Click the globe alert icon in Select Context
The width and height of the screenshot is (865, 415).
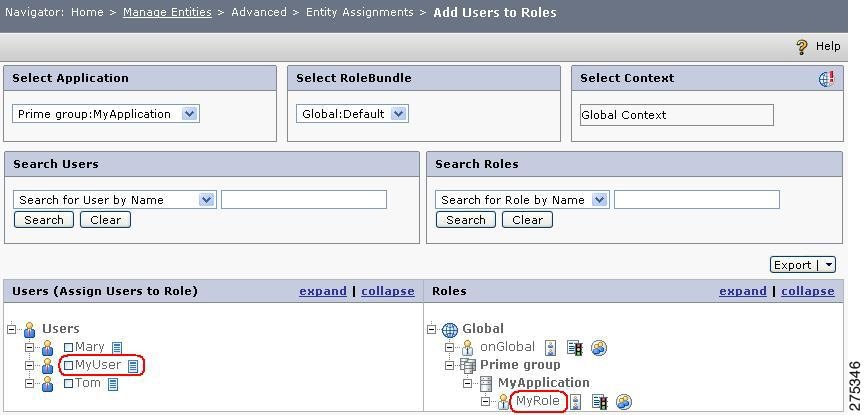[826, 79]
